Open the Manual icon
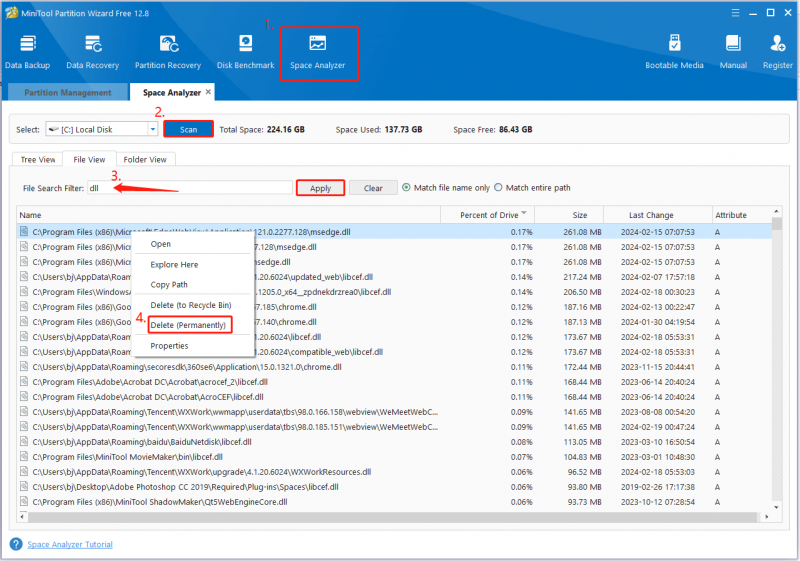This screenshot has height=561, width=800. pos(733,52)
